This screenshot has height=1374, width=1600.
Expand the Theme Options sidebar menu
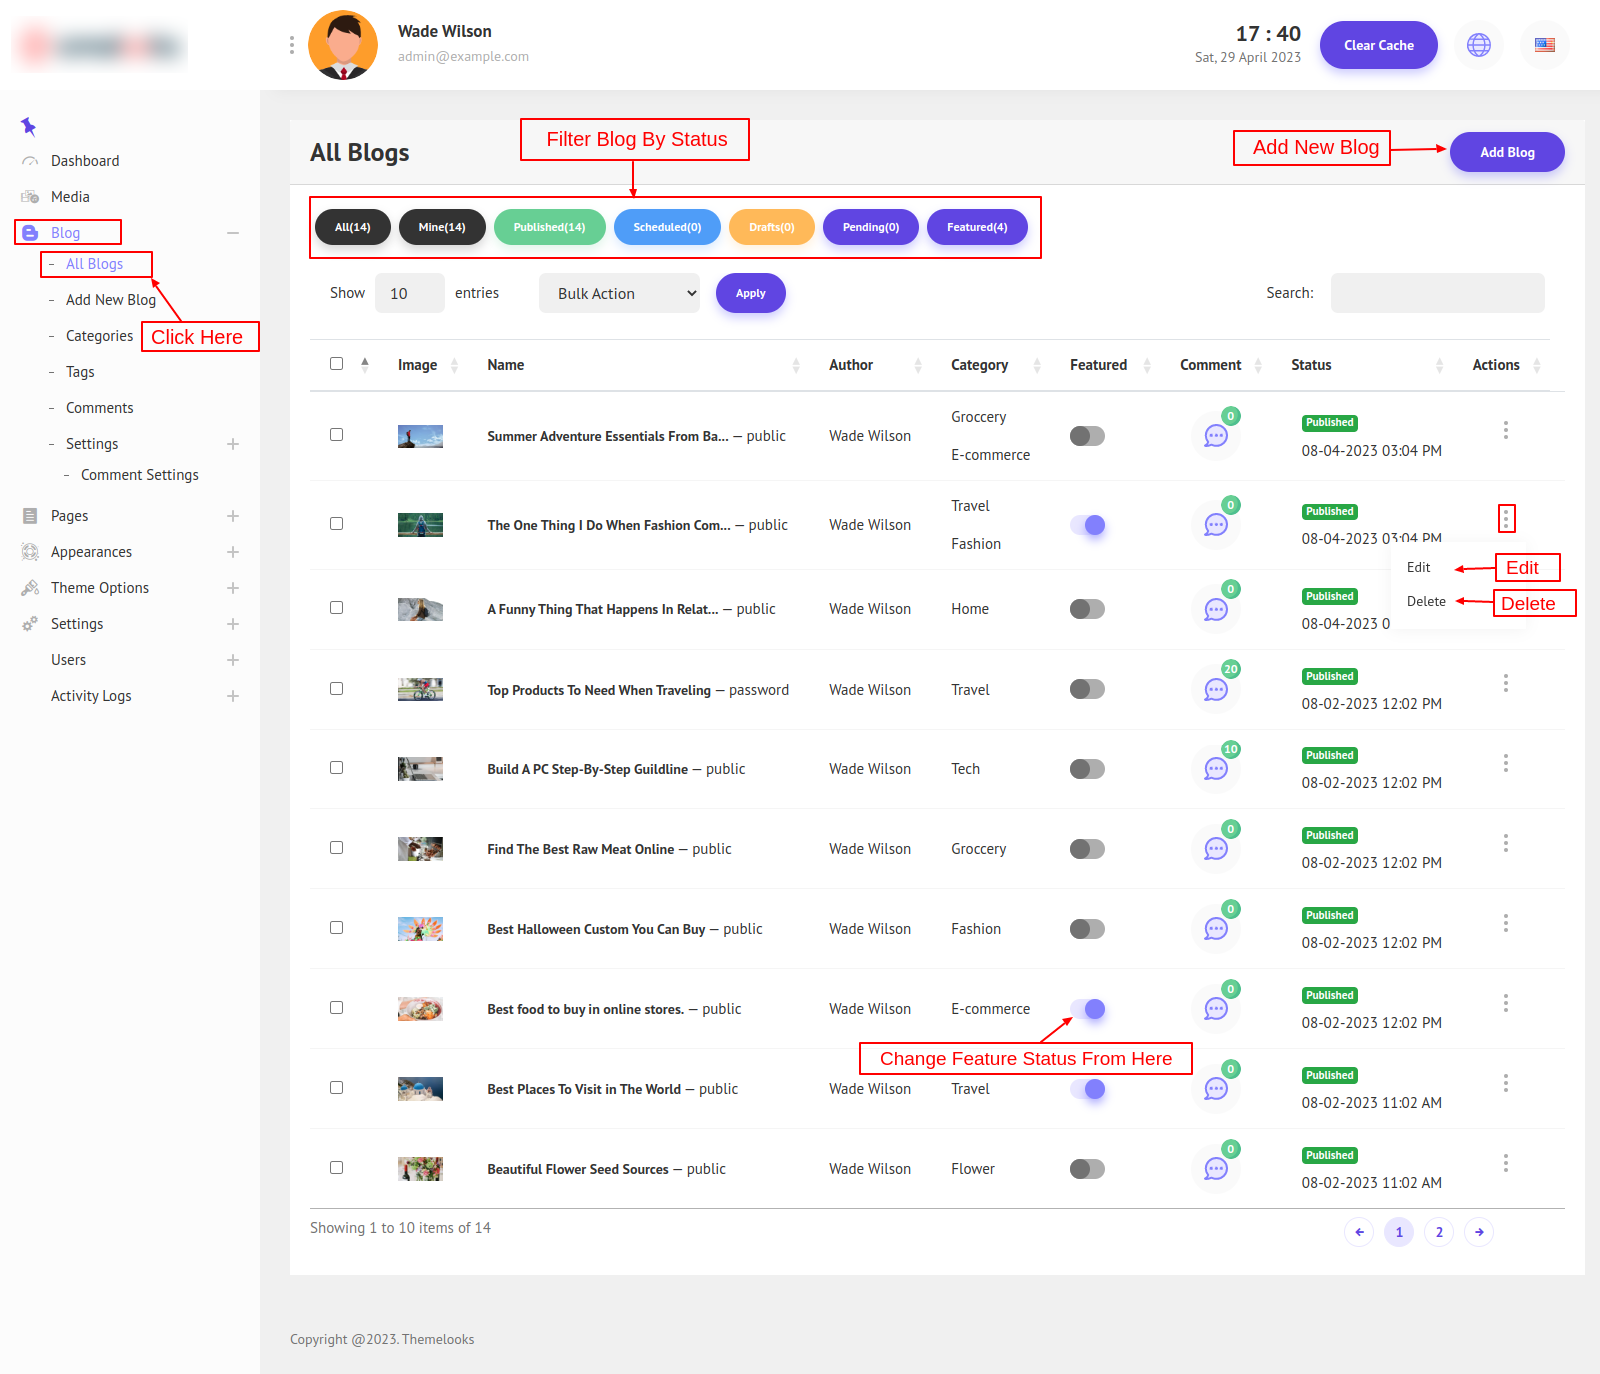tap(232, 588)
